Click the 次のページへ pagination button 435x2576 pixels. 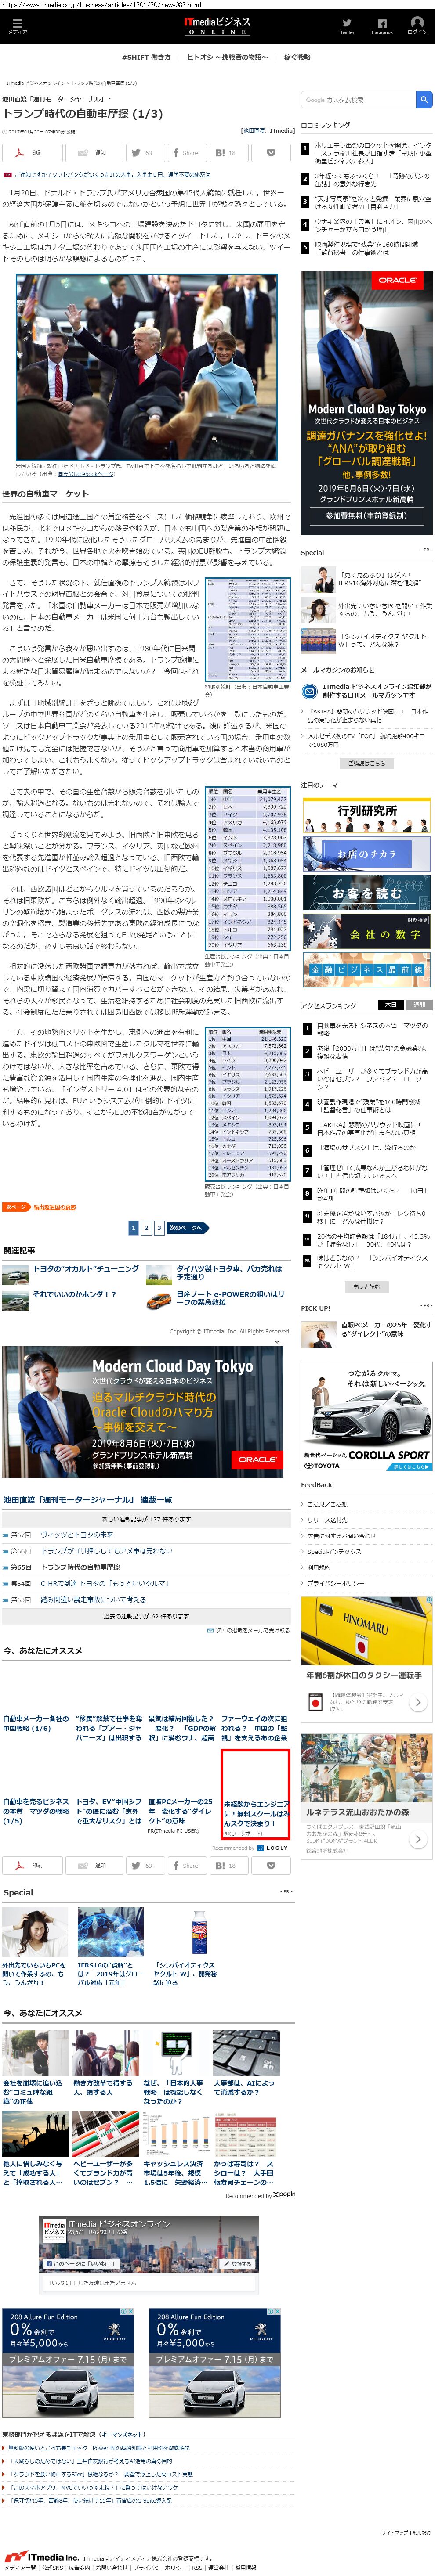[x=187, y=1227]
